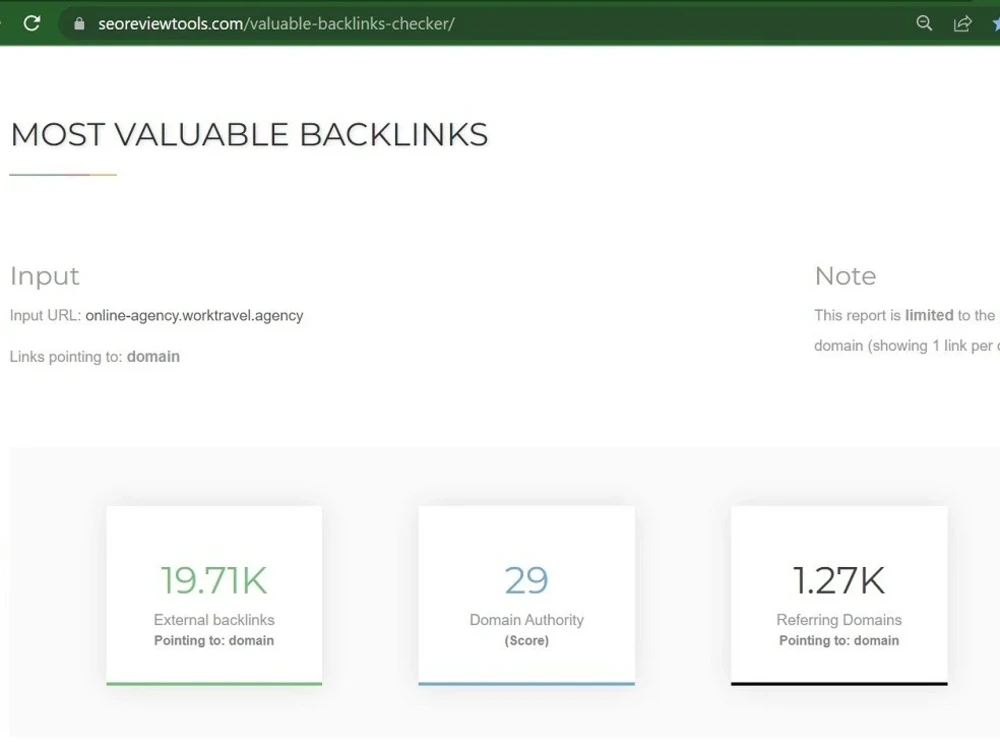
Task: View site security info via padlock icon
Action: point(79,24)
